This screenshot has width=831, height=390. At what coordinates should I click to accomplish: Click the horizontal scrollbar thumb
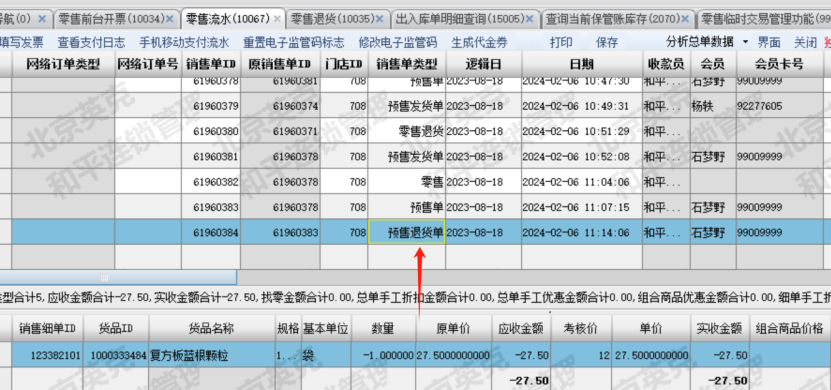[118, 277]
